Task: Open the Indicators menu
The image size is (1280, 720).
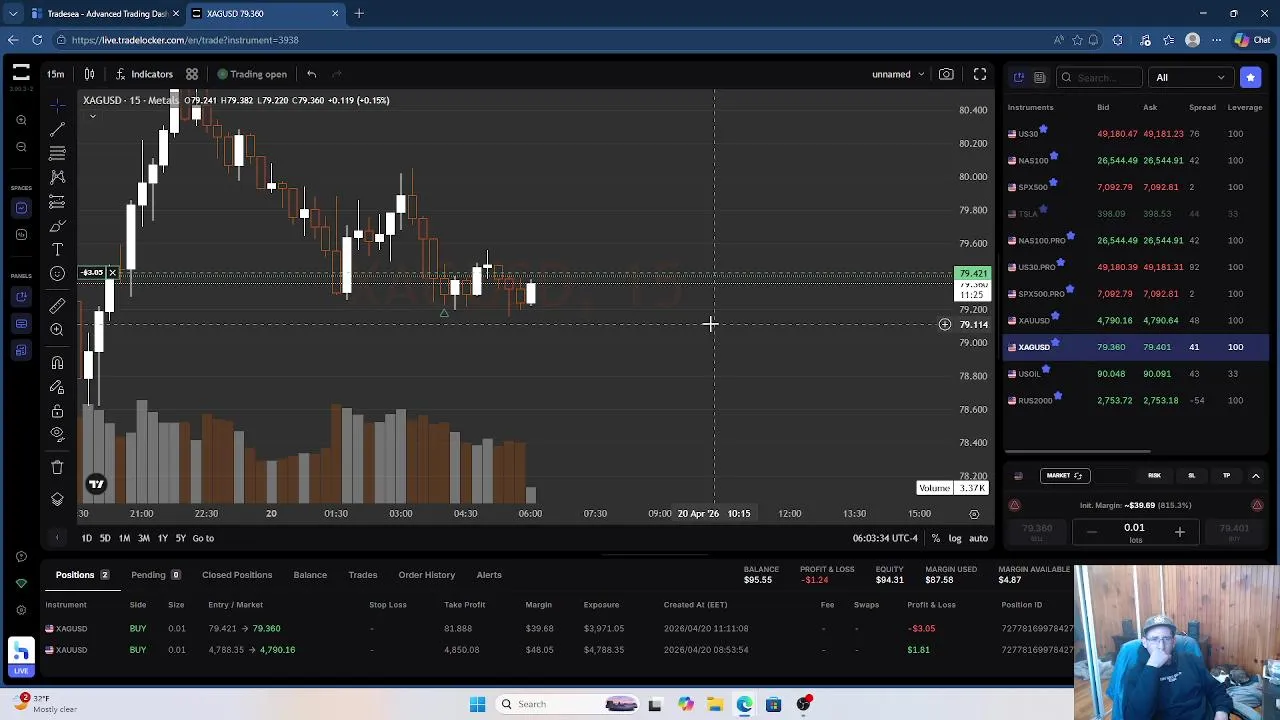Action: [x=143, y=74]
